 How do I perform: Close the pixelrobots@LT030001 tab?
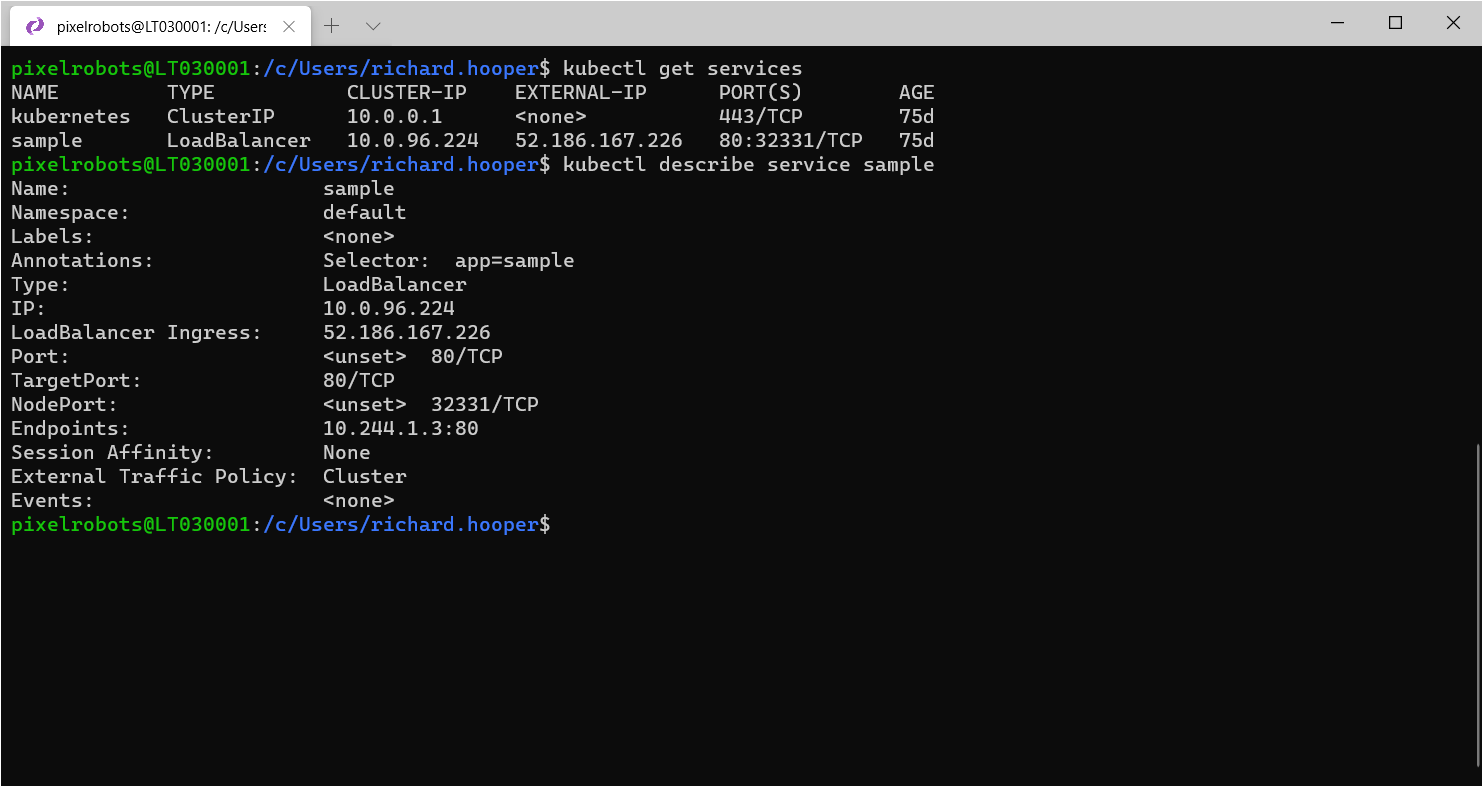pyautogui.click(x=289, y=26)
